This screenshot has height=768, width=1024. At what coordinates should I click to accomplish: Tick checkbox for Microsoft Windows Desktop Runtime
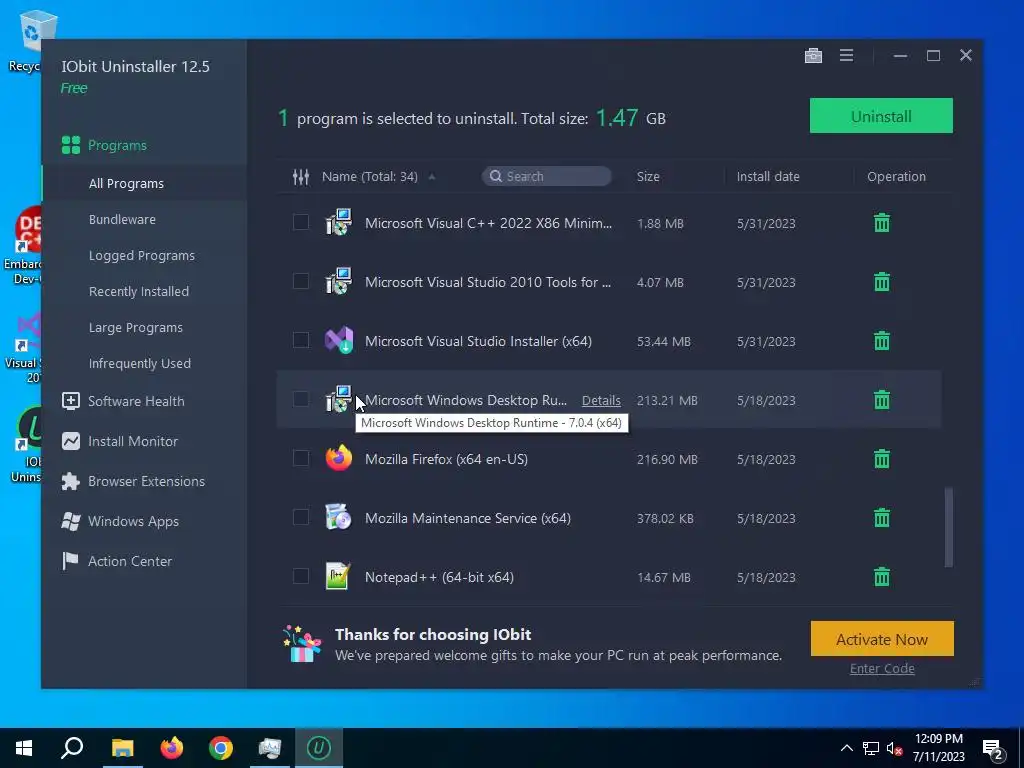301,399
